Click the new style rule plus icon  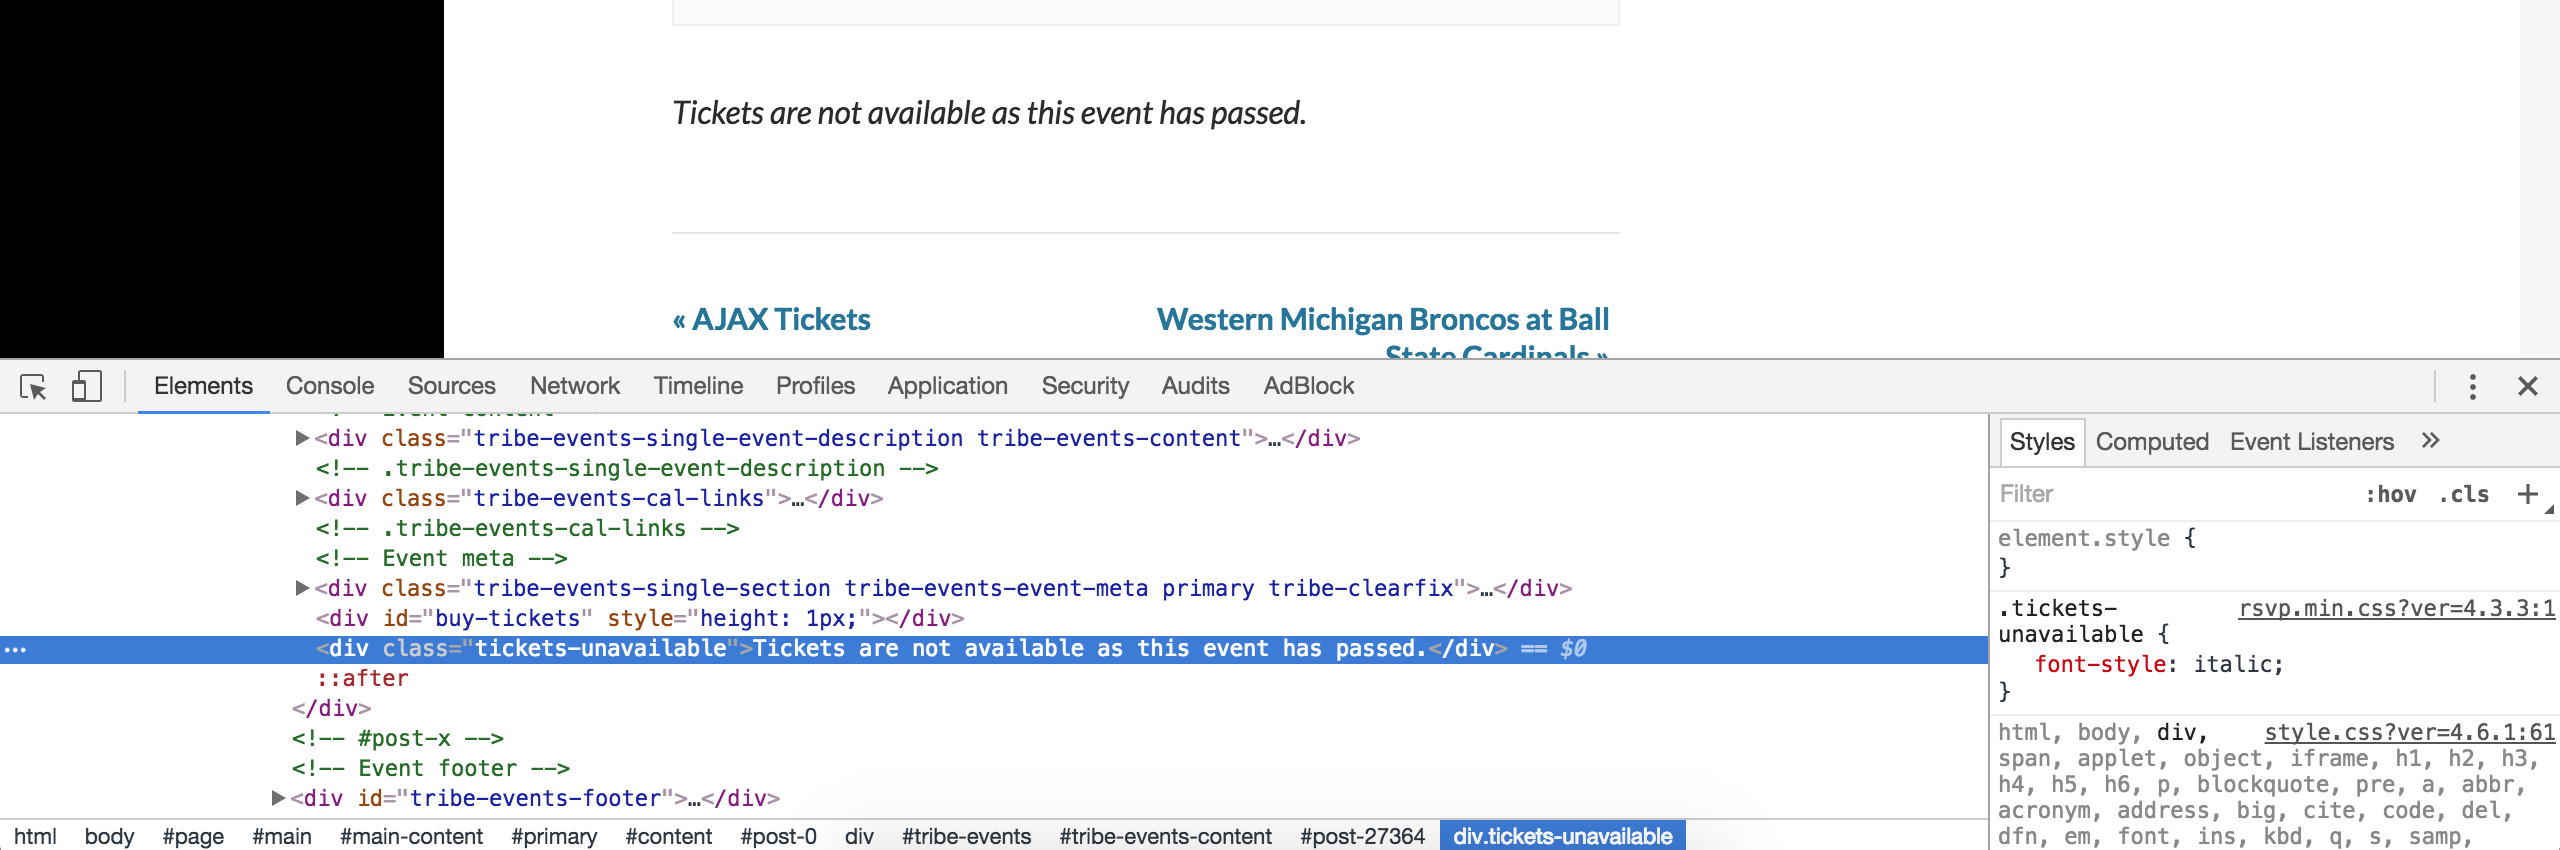click(2527, 494)
